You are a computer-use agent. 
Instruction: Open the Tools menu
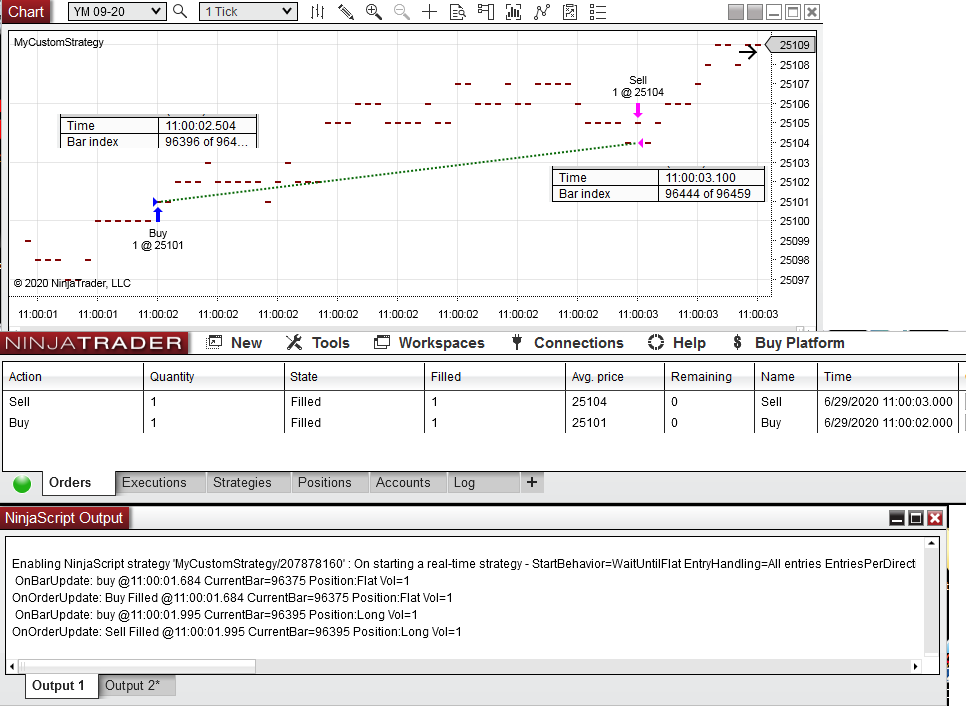coord(318,343)
